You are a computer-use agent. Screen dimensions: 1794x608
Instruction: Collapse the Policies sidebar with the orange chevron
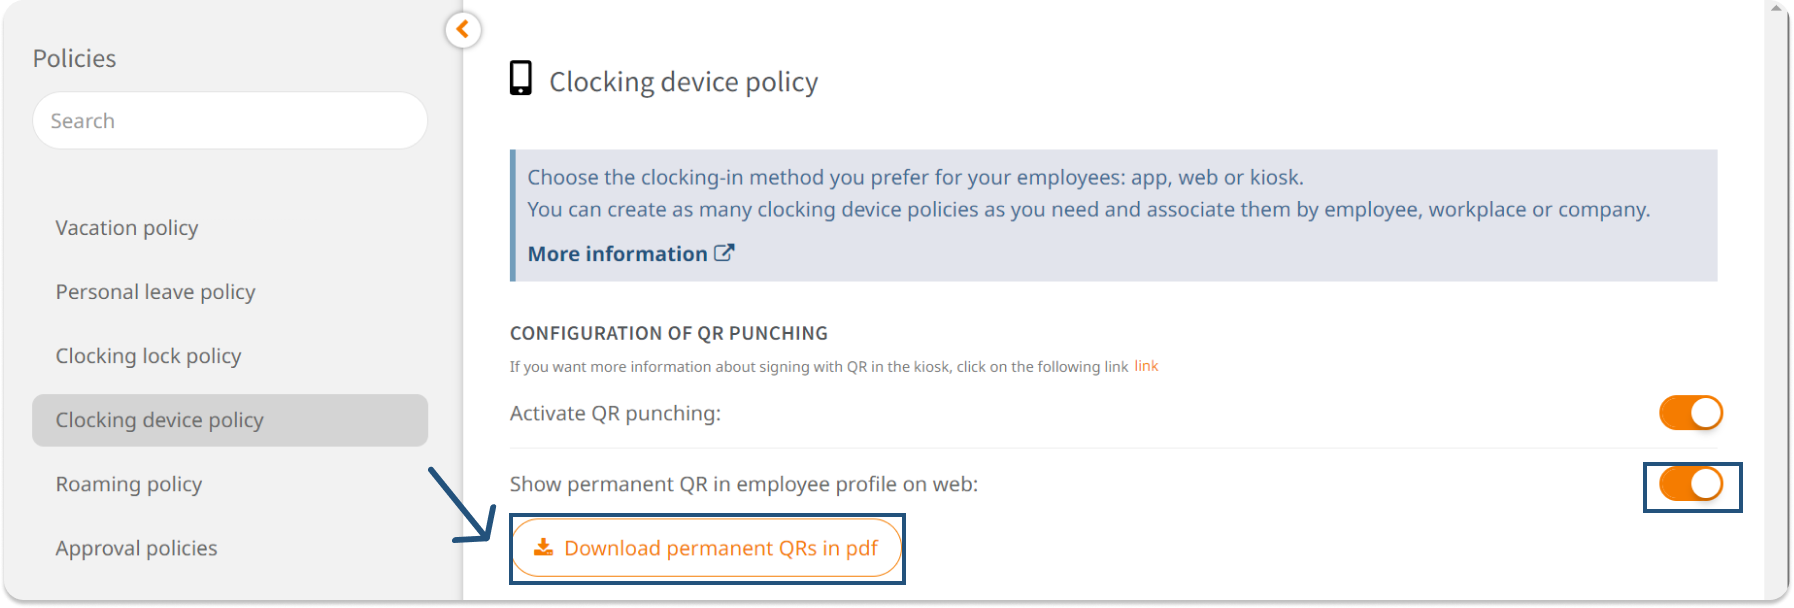462,30
